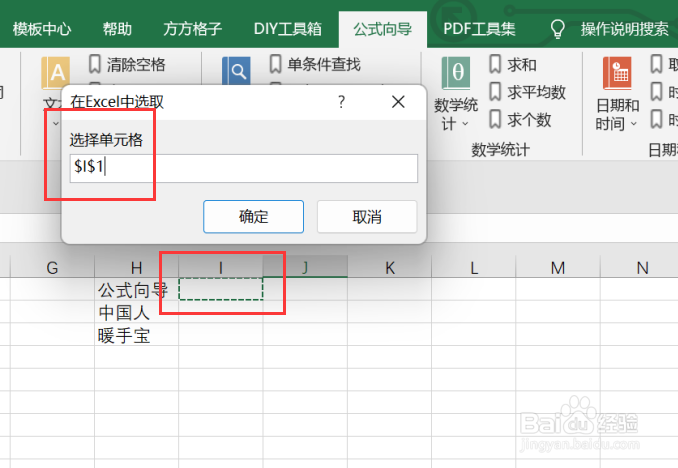Click the 日期和时间 calendar icon
Image resolution: width=678 pixels, height=468 pixels.
(x=617, y=73)
